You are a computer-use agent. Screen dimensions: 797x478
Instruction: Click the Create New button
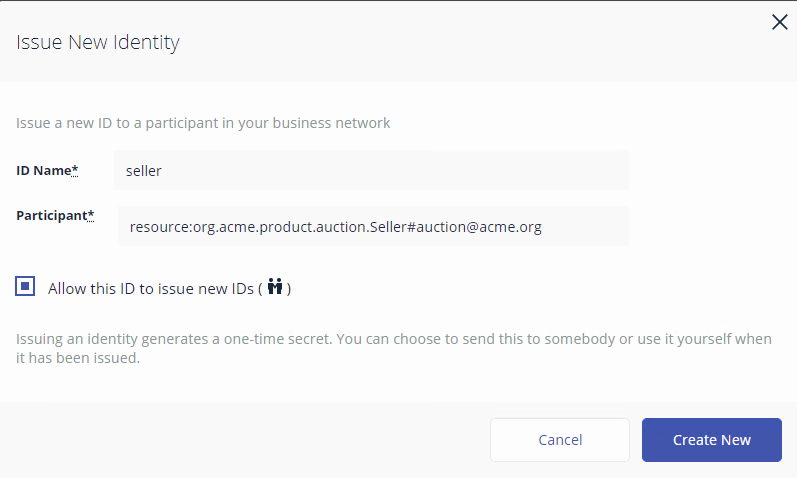click(711, 440)
